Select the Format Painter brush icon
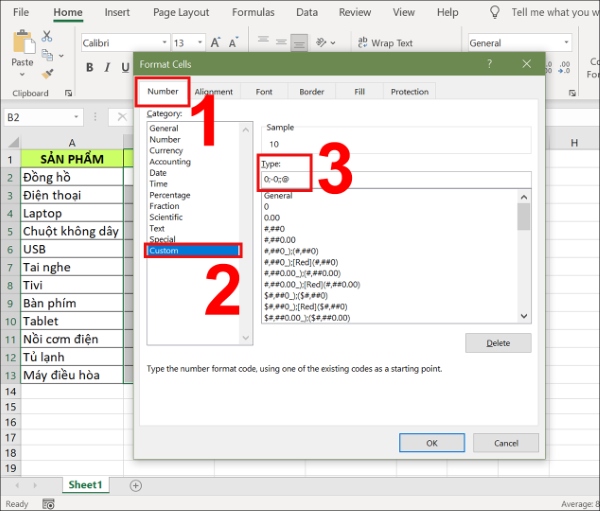 [50, 72]
